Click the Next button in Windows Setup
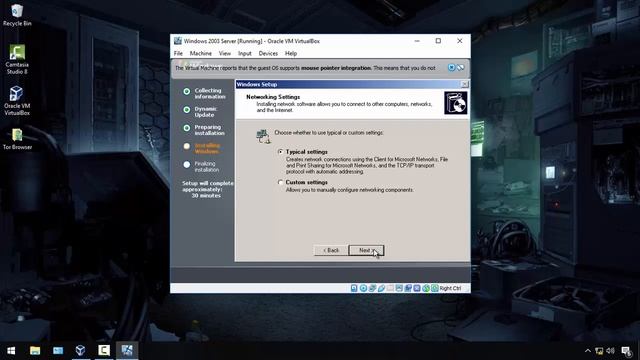Viewport: 640px width, 360px height. (366, 250)
